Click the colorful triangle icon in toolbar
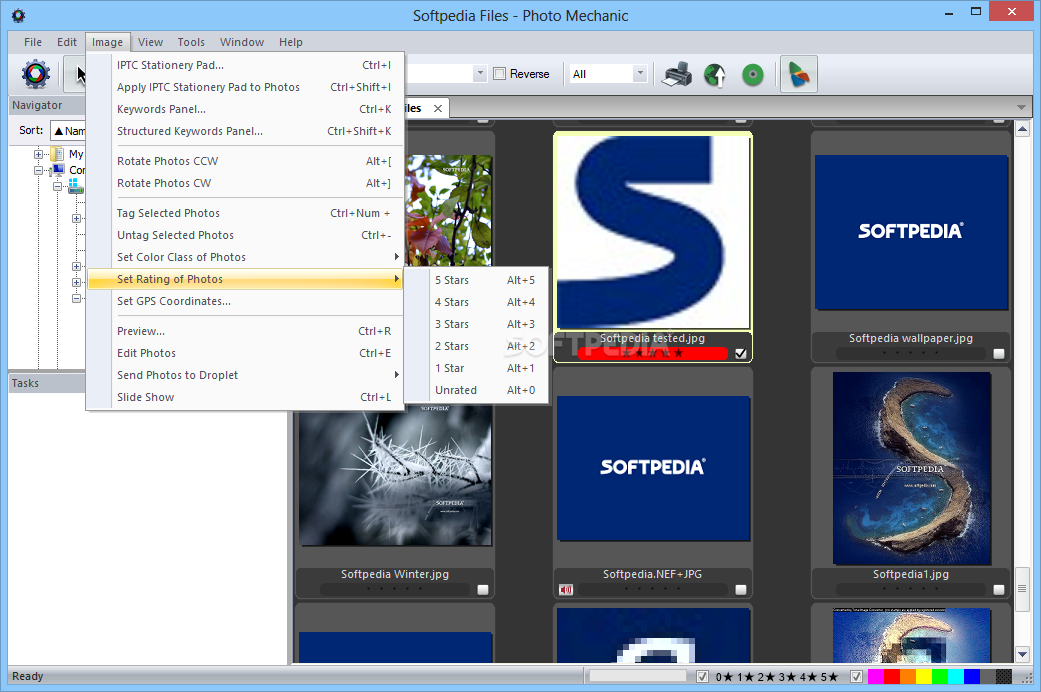Screen dimensions: 1041x692 point(798,74)
